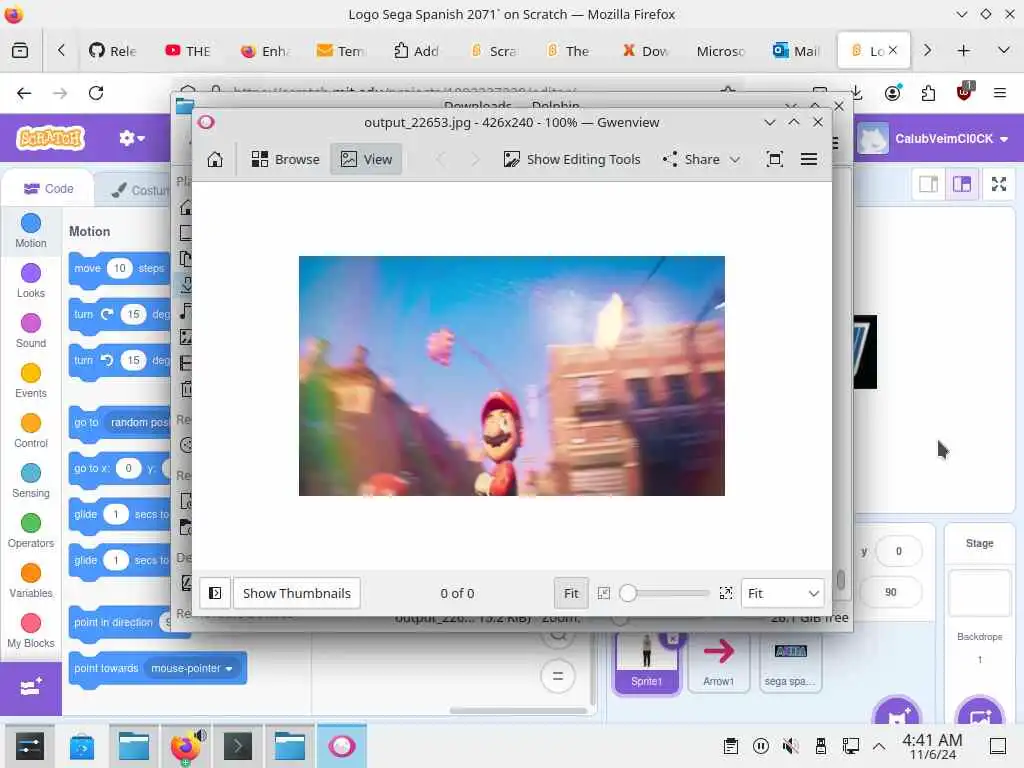Go back in Firefox history
1024x768 pixels.
(x=24, y=93)
